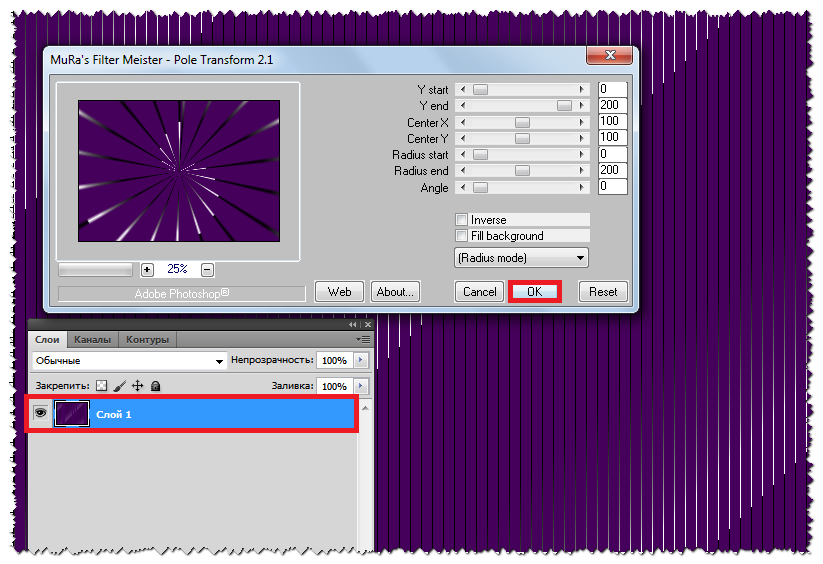Switch to the Слои tab

click(x=47, y=339)
